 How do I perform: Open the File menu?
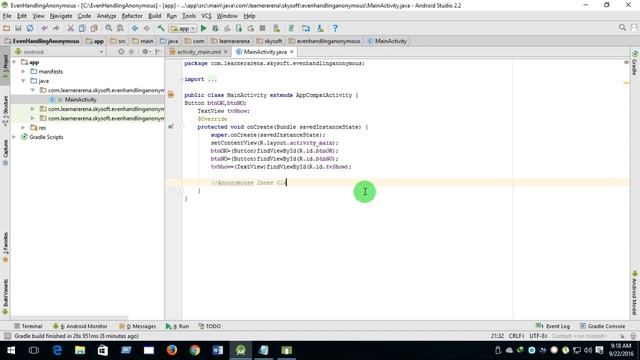(x=7, y=16)
